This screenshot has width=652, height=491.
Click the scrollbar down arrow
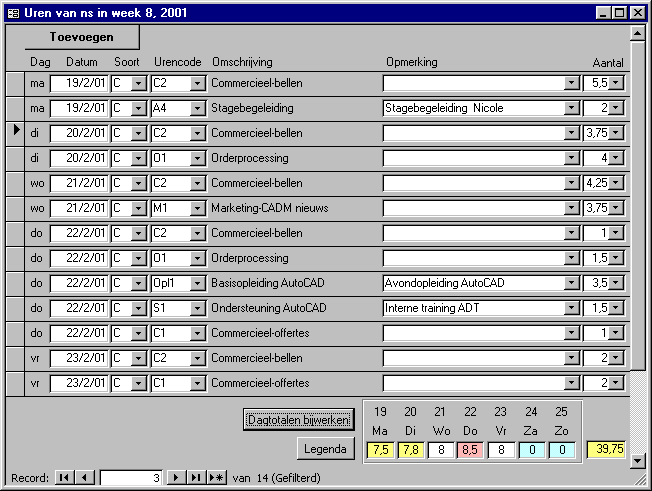[x=637, y=460]
